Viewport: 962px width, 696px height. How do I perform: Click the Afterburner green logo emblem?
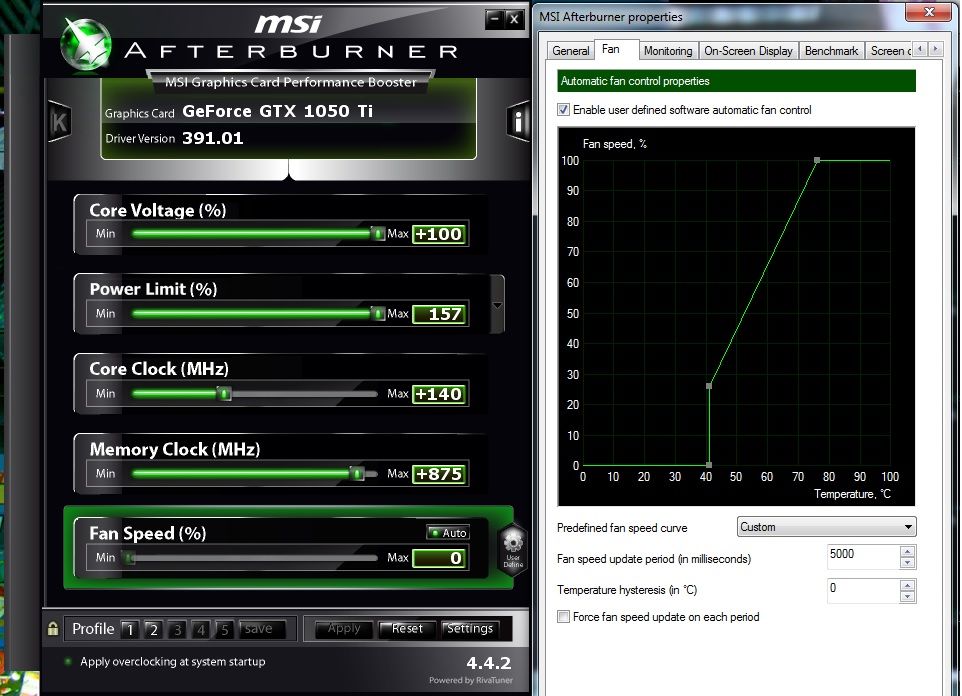85,44
